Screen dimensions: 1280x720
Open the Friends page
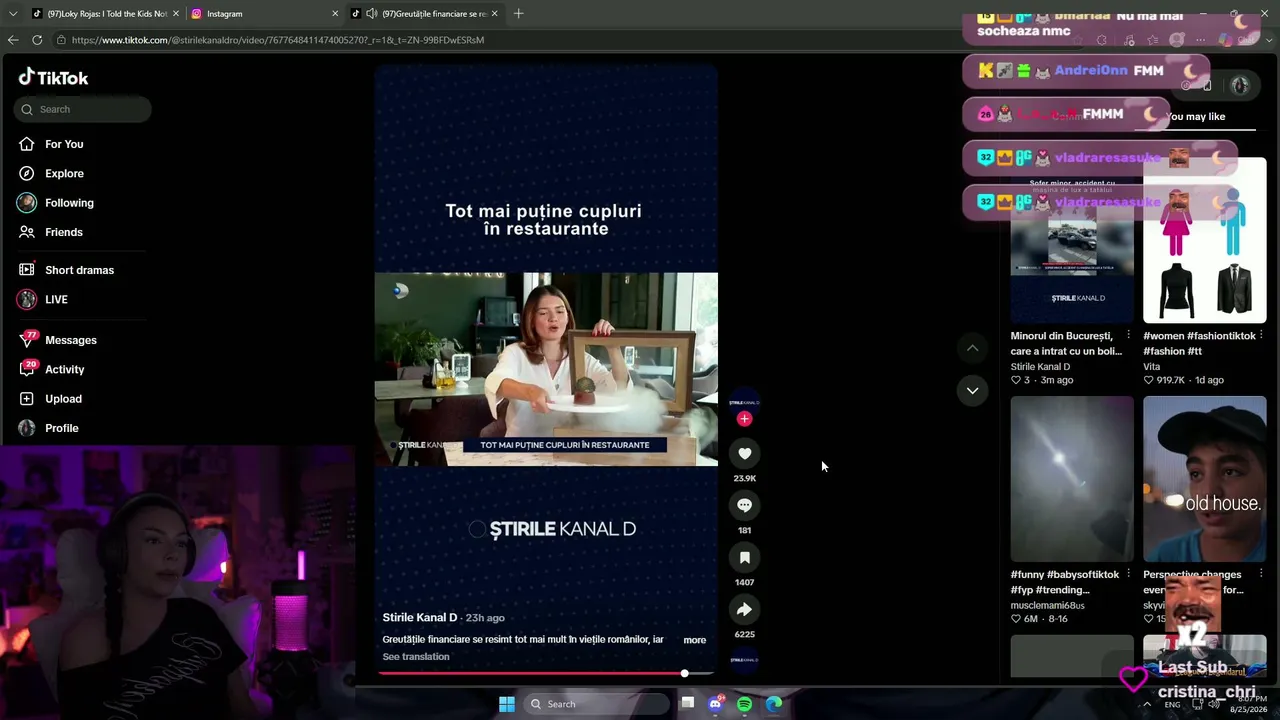[x=64, y=232]
